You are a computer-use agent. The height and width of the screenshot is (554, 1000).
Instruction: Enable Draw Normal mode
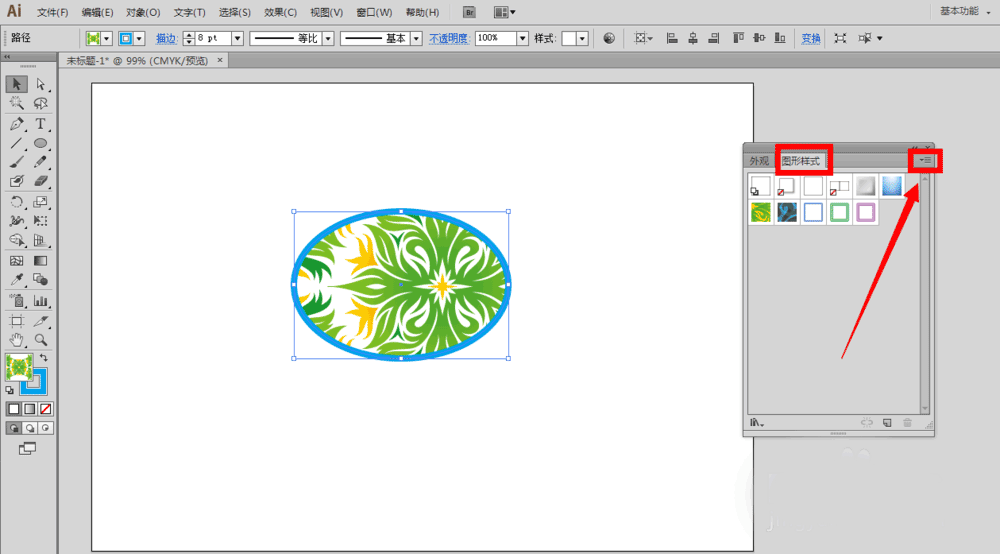14,428
